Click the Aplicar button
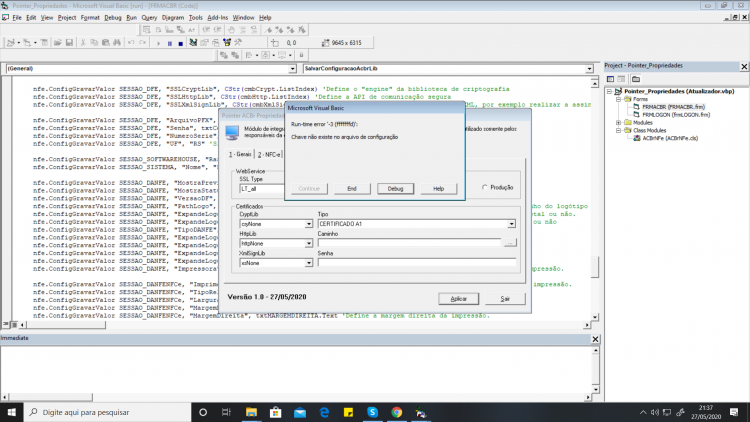750x422 pixels. point(458,299)
